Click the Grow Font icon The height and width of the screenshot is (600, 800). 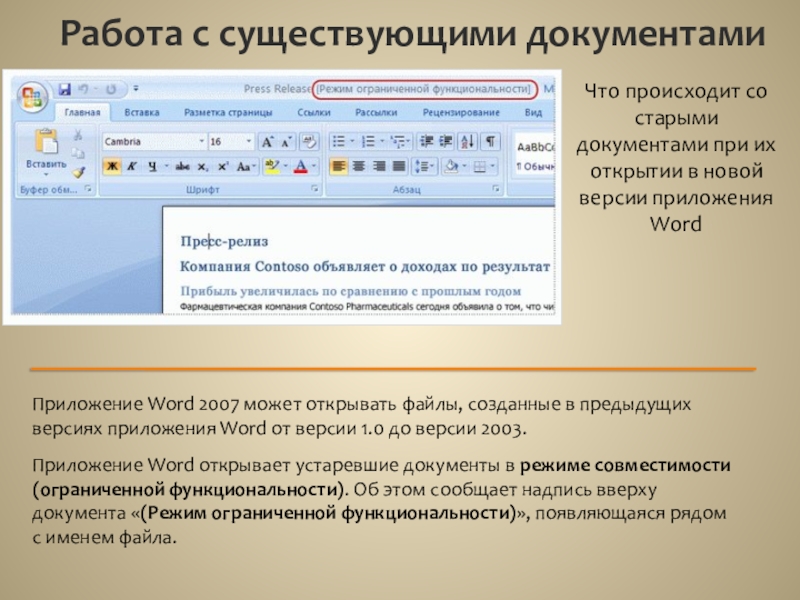tap(266, 142)
